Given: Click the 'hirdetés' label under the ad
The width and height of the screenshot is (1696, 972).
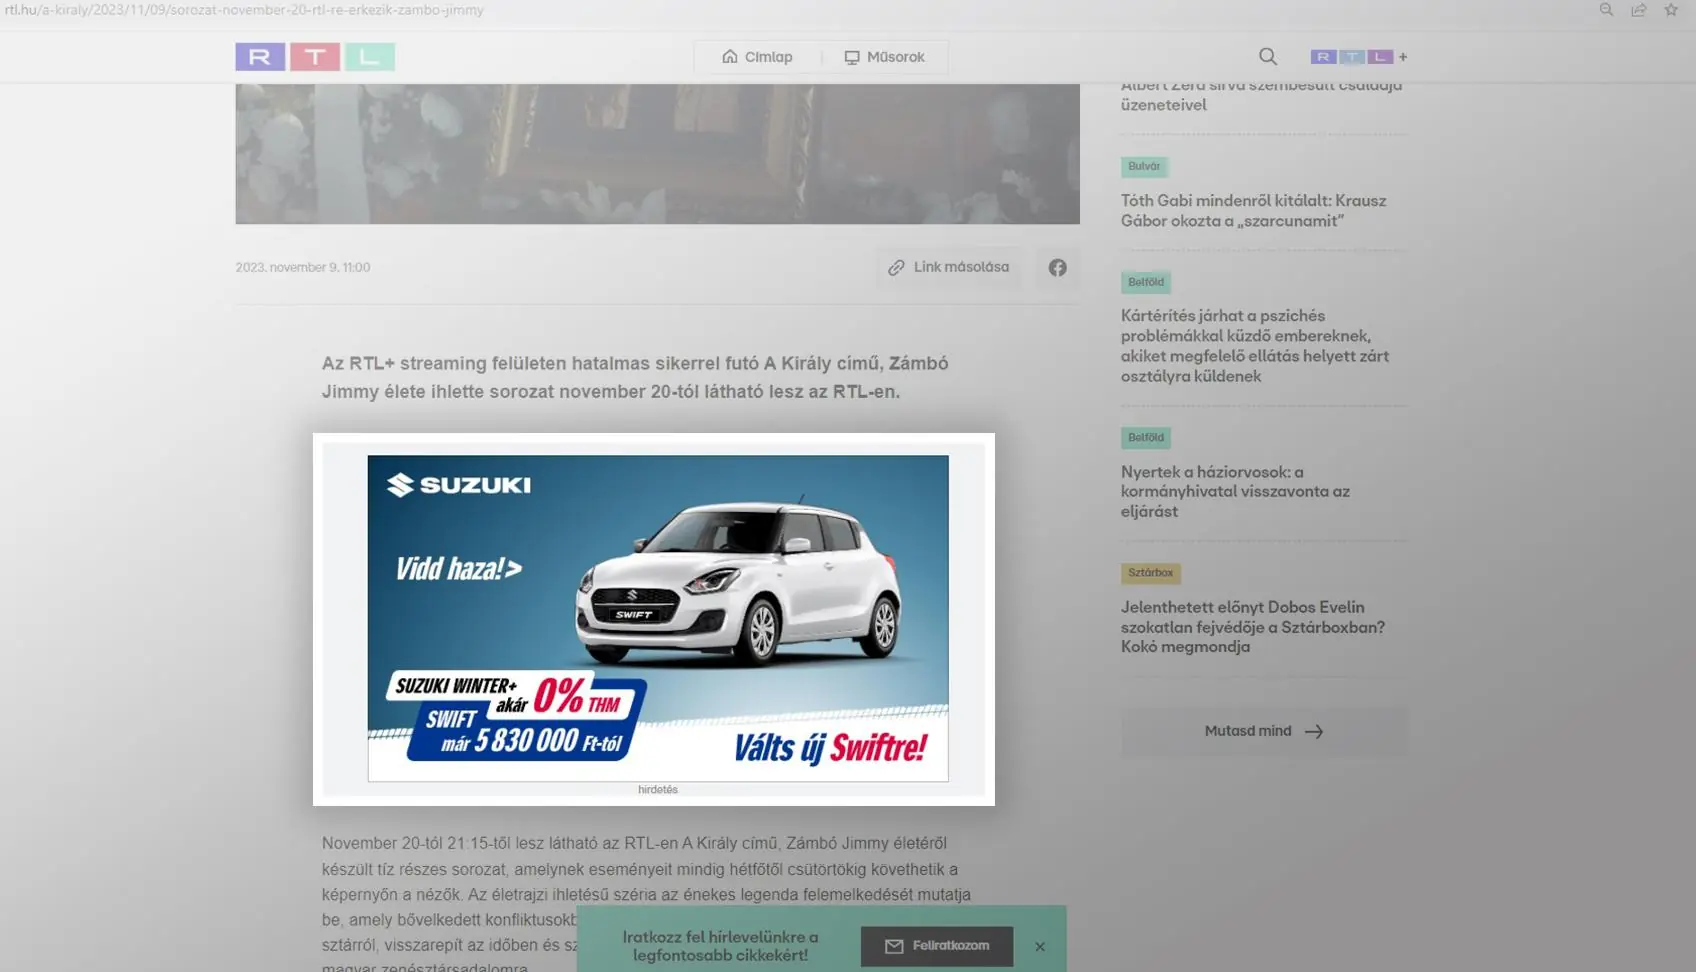Looking at the screenshot, I should 658,790.
